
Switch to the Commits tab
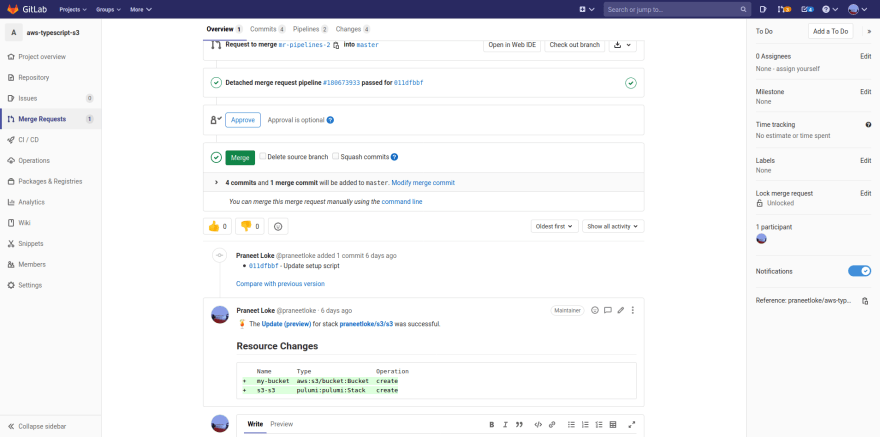click(268, 29)
